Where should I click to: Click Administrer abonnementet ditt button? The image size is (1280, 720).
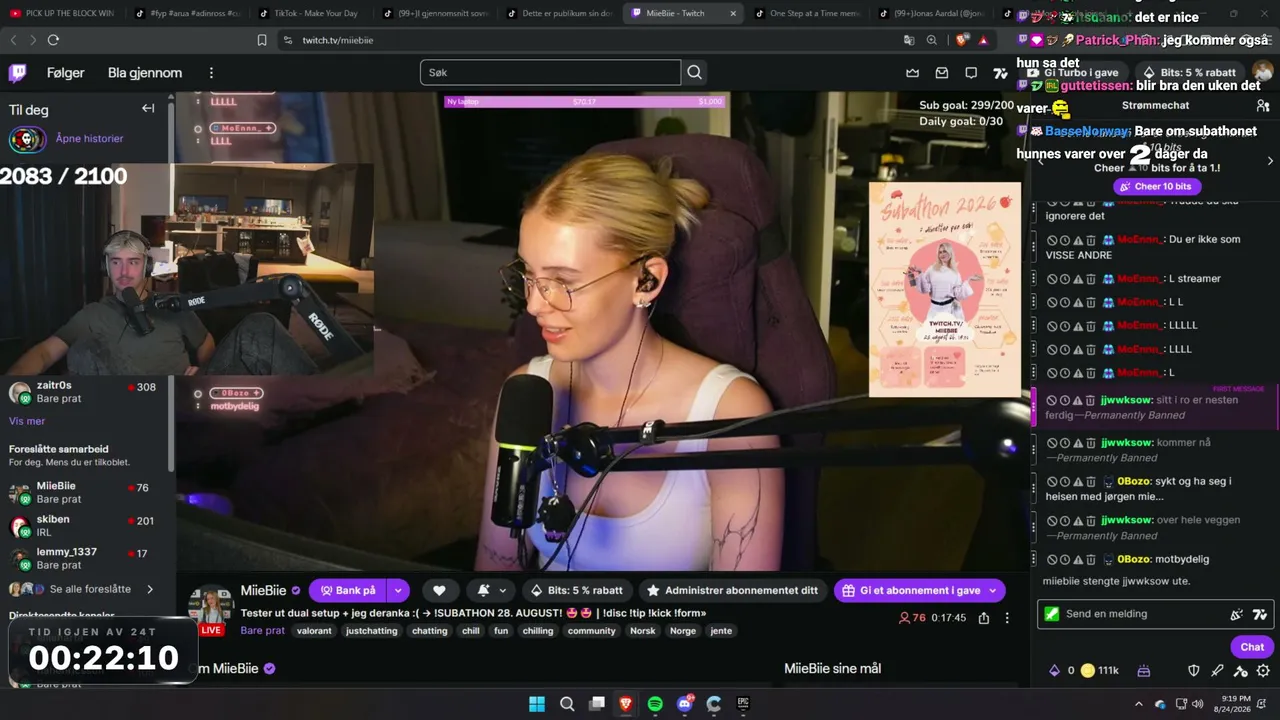pos(732,591)
